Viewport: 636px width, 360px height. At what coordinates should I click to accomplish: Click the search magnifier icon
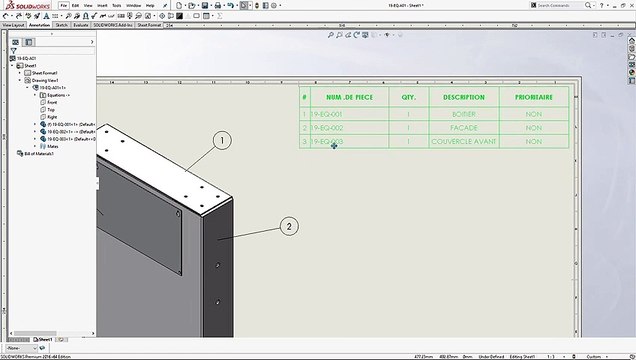[588, 5]
